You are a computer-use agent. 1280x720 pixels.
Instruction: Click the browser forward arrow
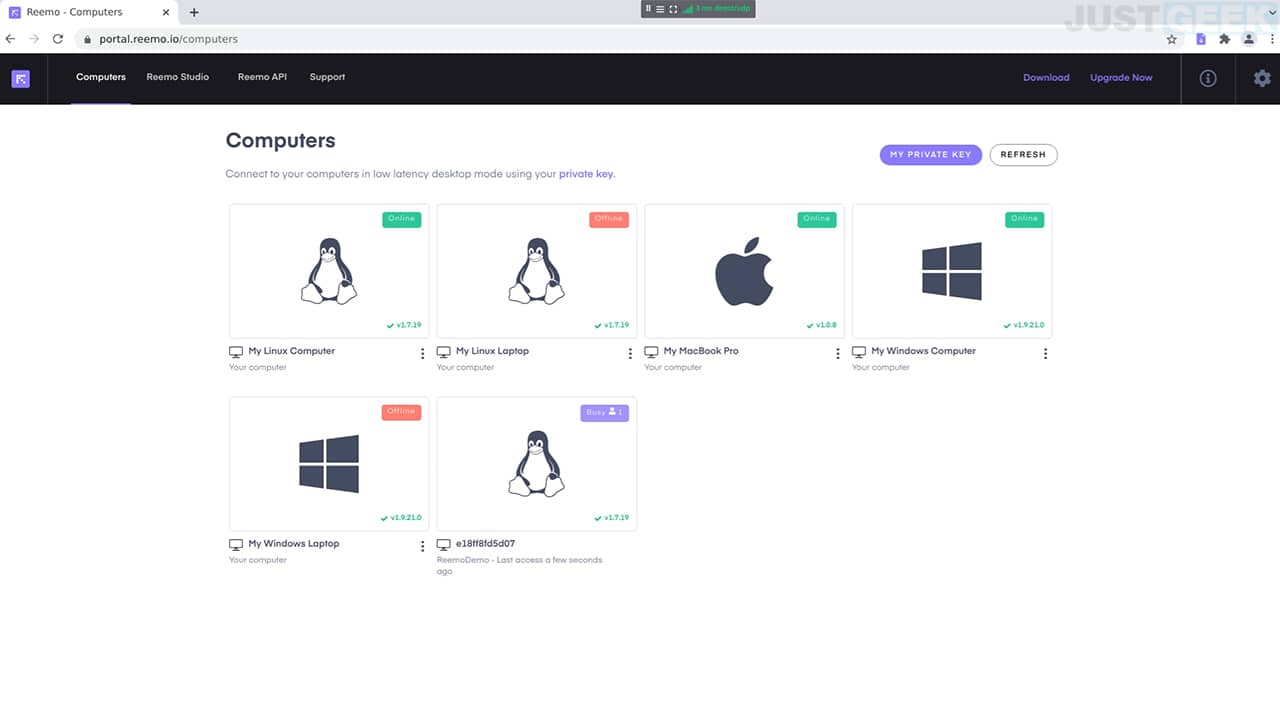coord(34,39)
